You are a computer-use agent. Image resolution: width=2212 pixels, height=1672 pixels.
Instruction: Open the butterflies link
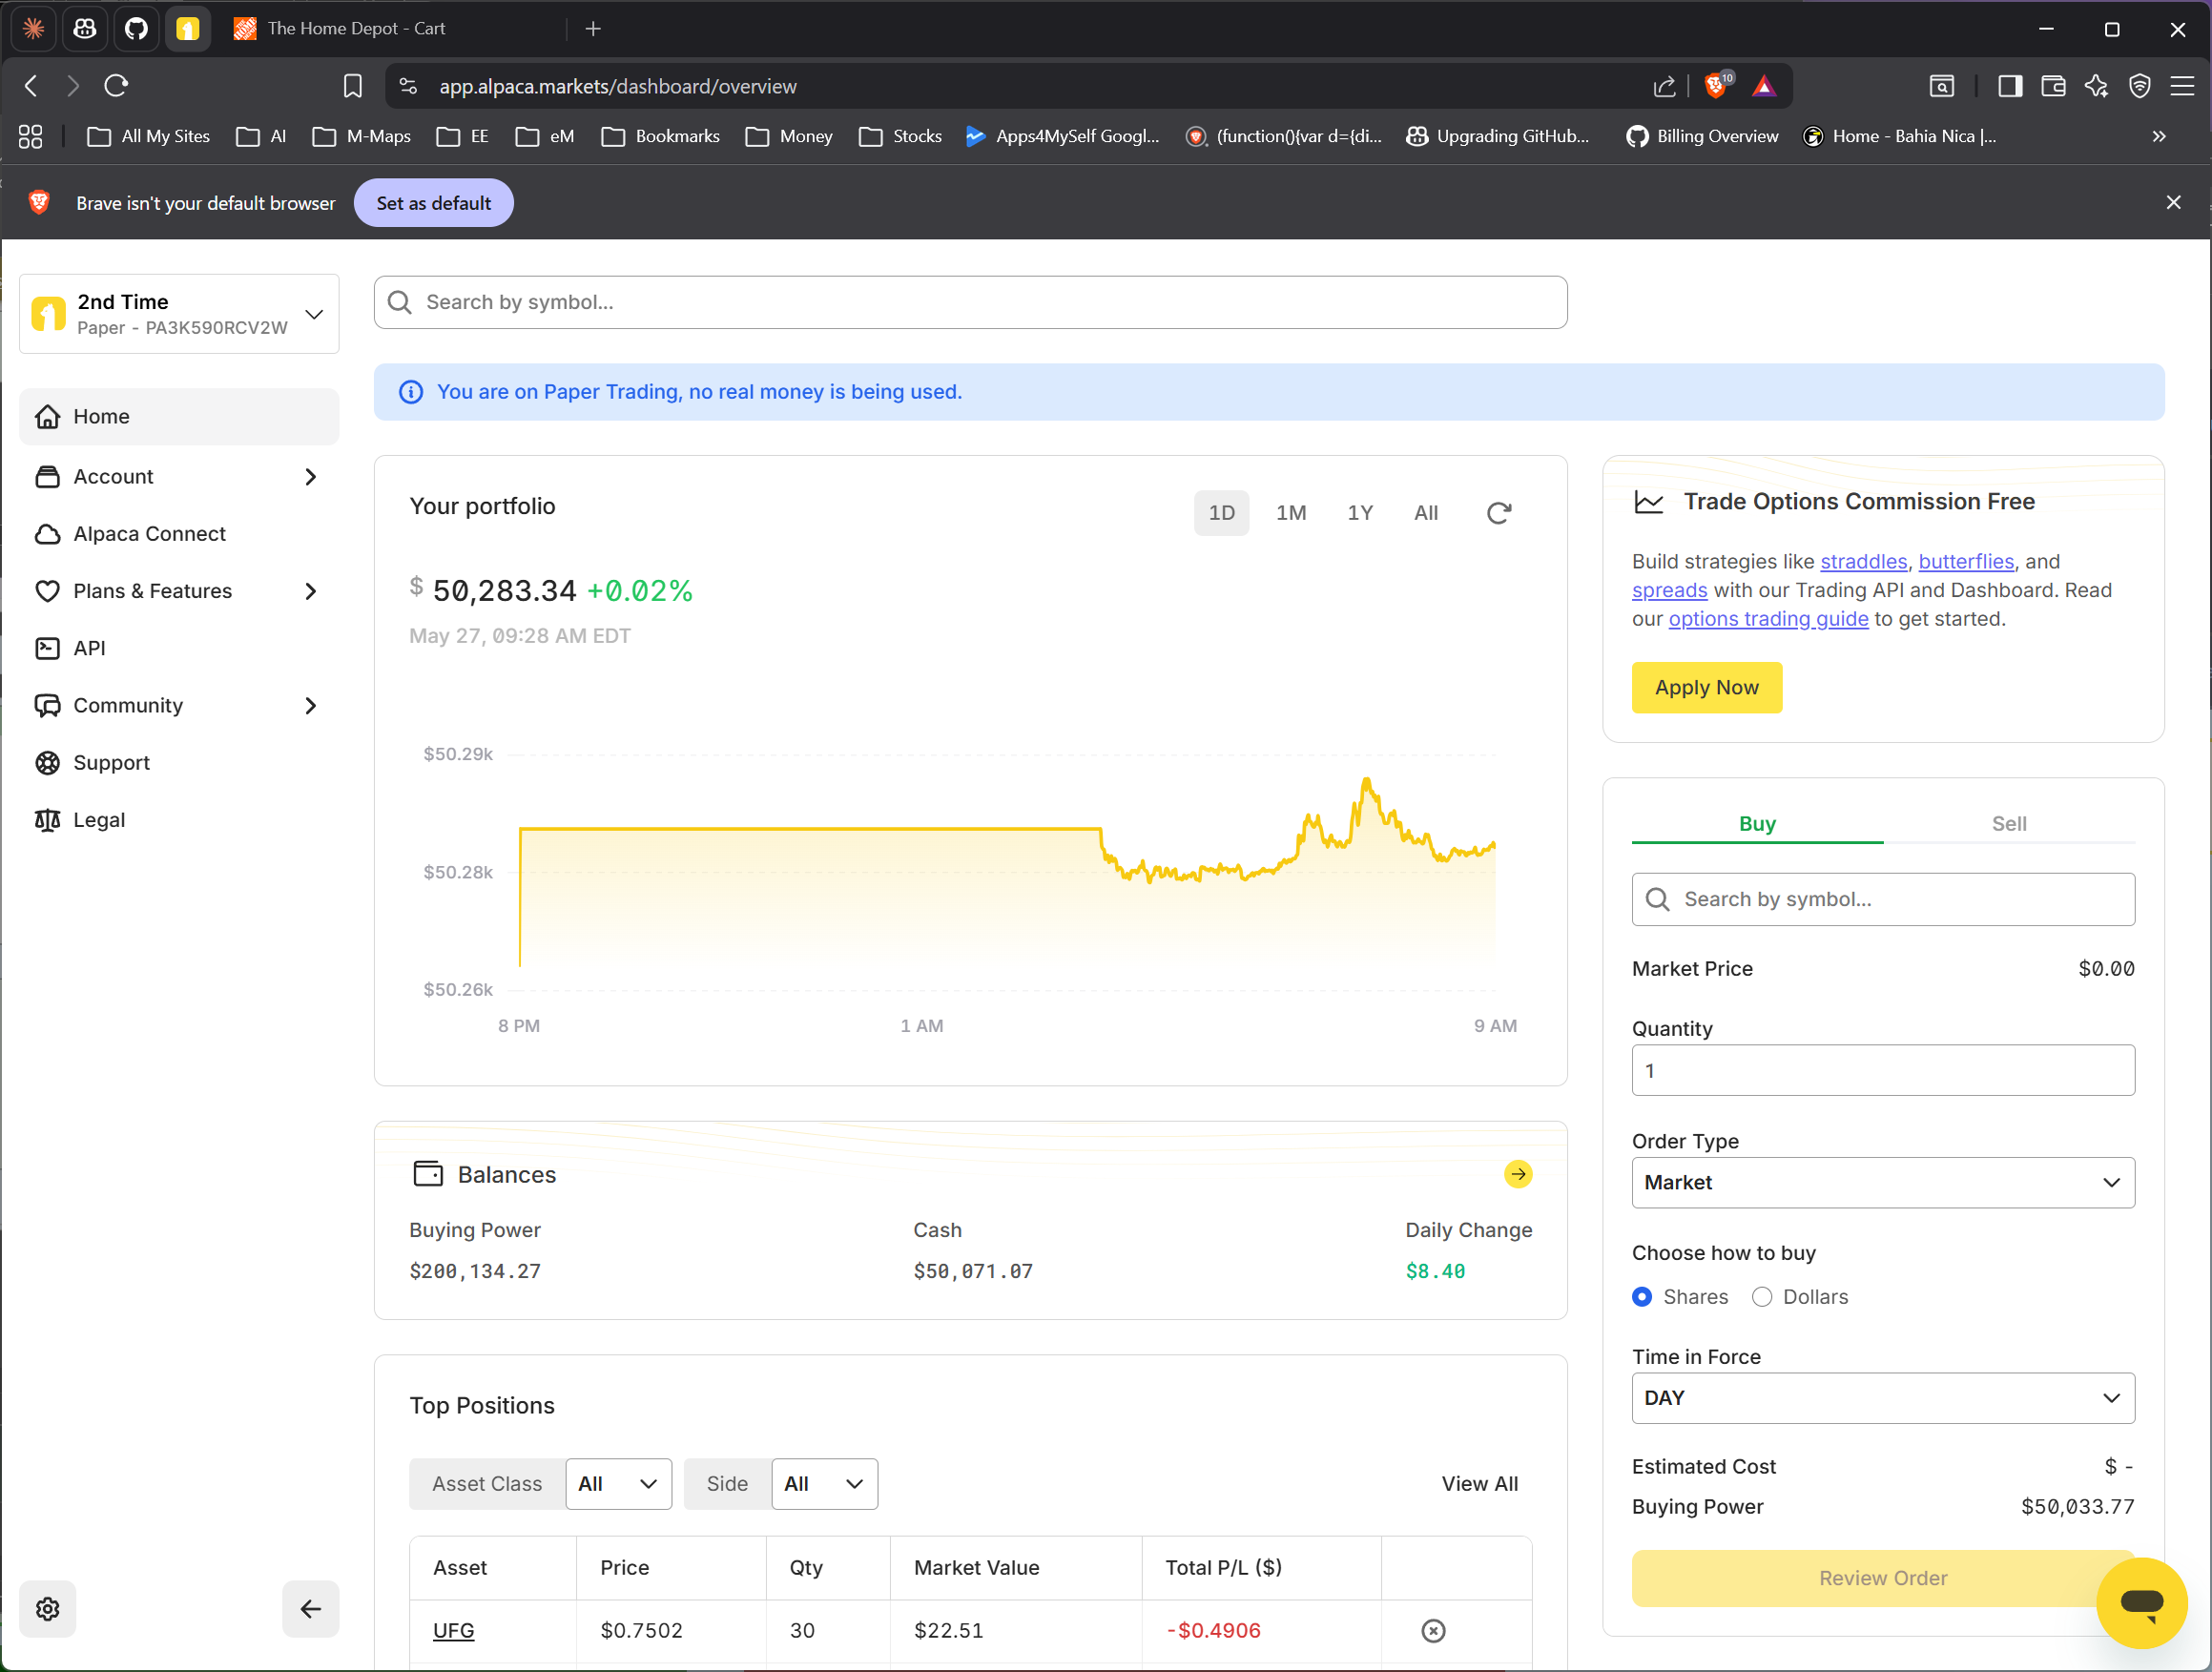point(1966,562)
